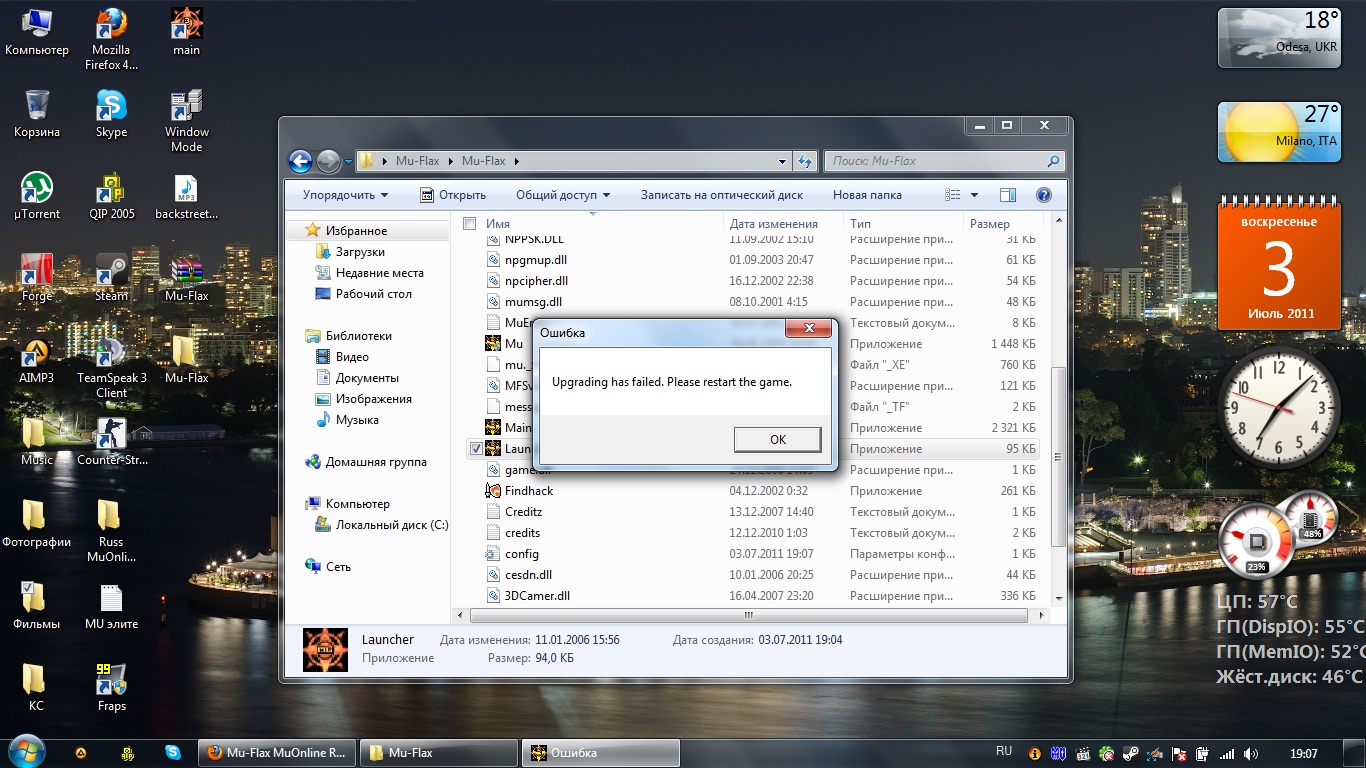The width and height of the screenshot is (1366, 768).
Task: Open the Fraps desktop icon
Action: (111, 681)
